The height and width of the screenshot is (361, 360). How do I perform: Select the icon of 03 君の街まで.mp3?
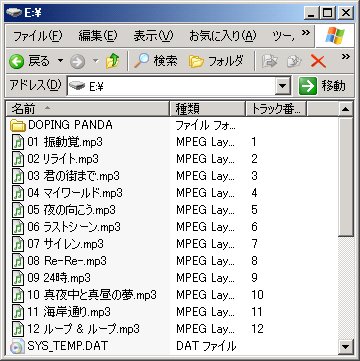pos(18,177)
